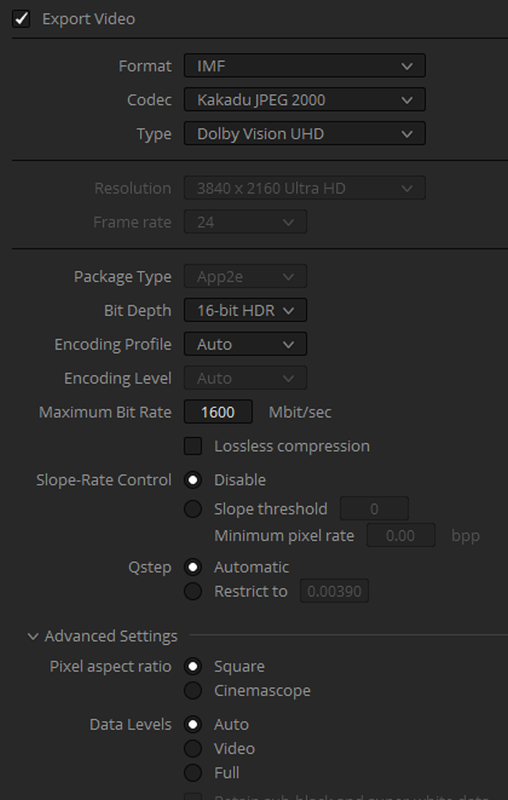Screen dimensions: 508x800
Task: Open the Bit Depth dropdown showing 16-bit HDR
Action: [x=245, y=310]
